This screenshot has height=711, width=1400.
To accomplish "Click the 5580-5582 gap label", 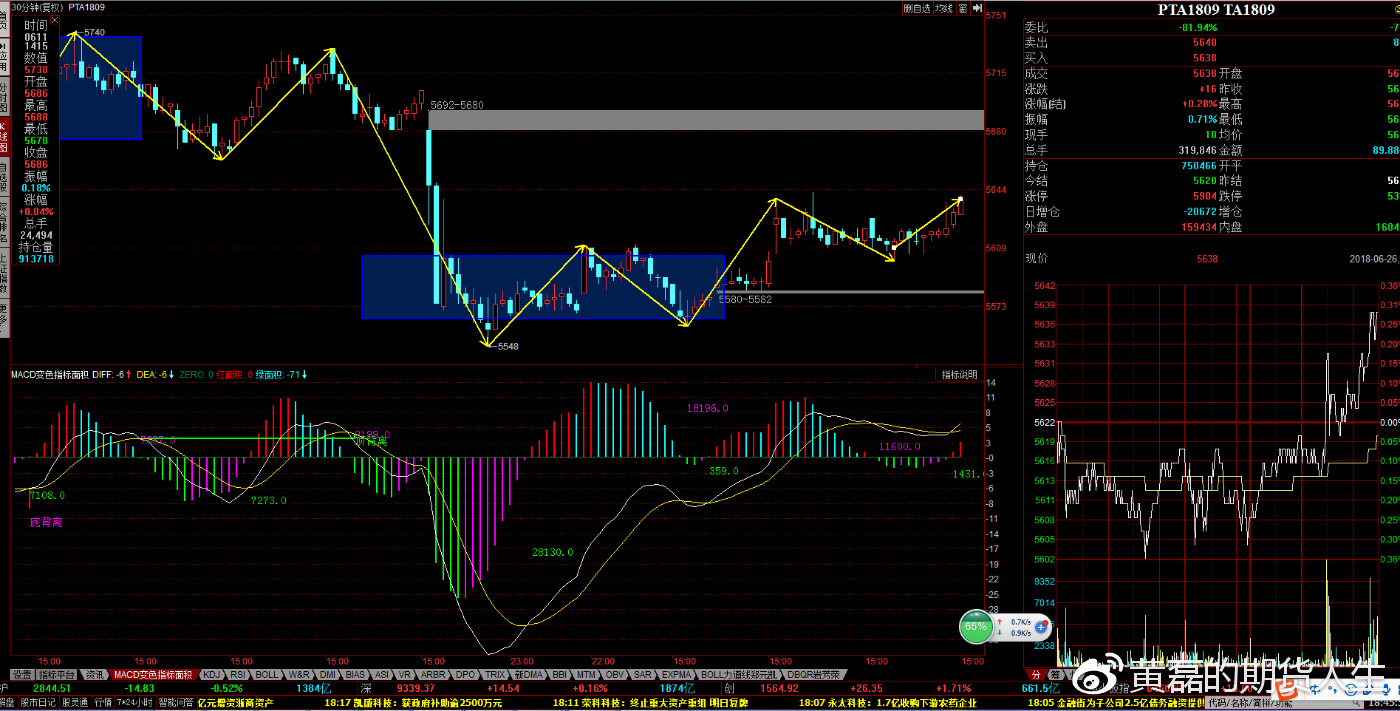I will coord(745,299).
